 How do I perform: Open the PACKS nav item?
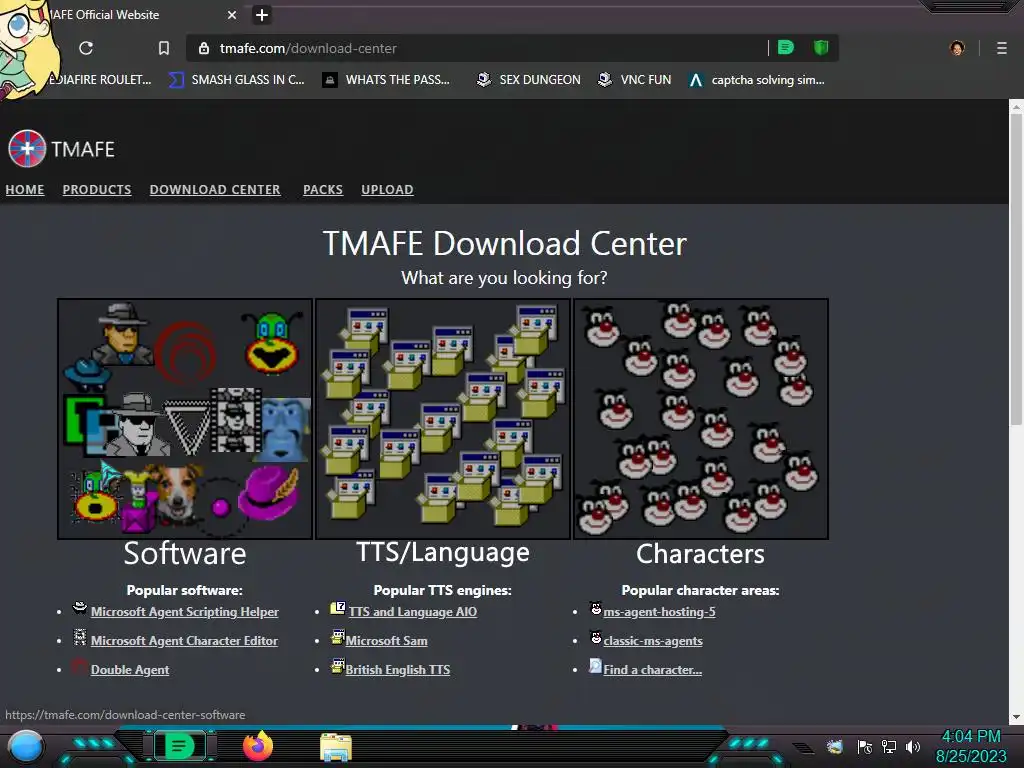pos(323,189)
